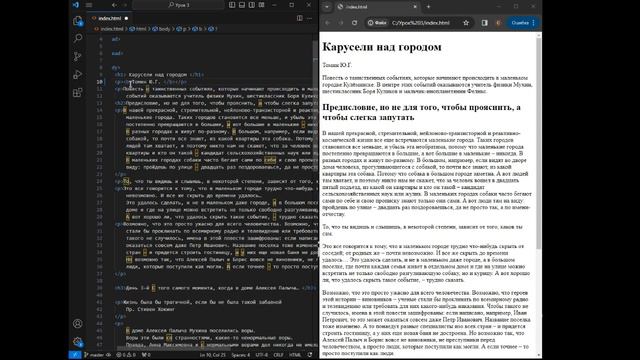Select the index.html editor tab
Image resolution: width=640 pixels, height=360 pixels.
pos(110,18)
